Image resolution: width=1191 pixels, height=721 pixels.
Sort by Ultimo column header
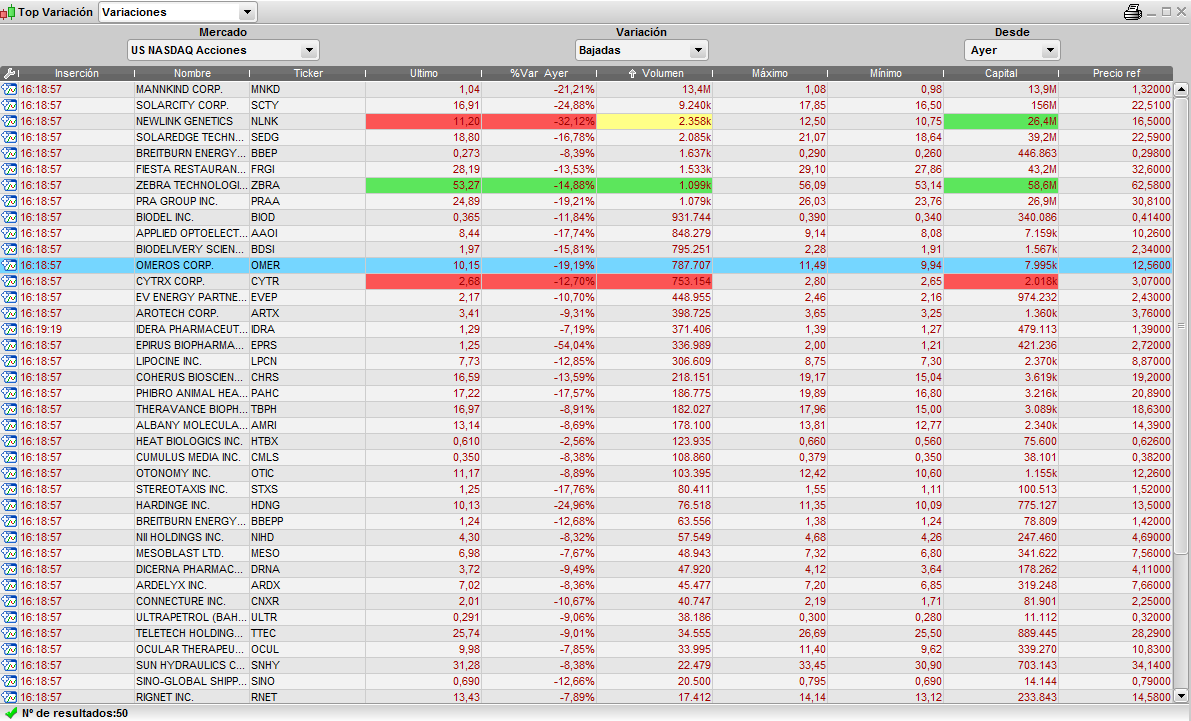coord(424,73)
